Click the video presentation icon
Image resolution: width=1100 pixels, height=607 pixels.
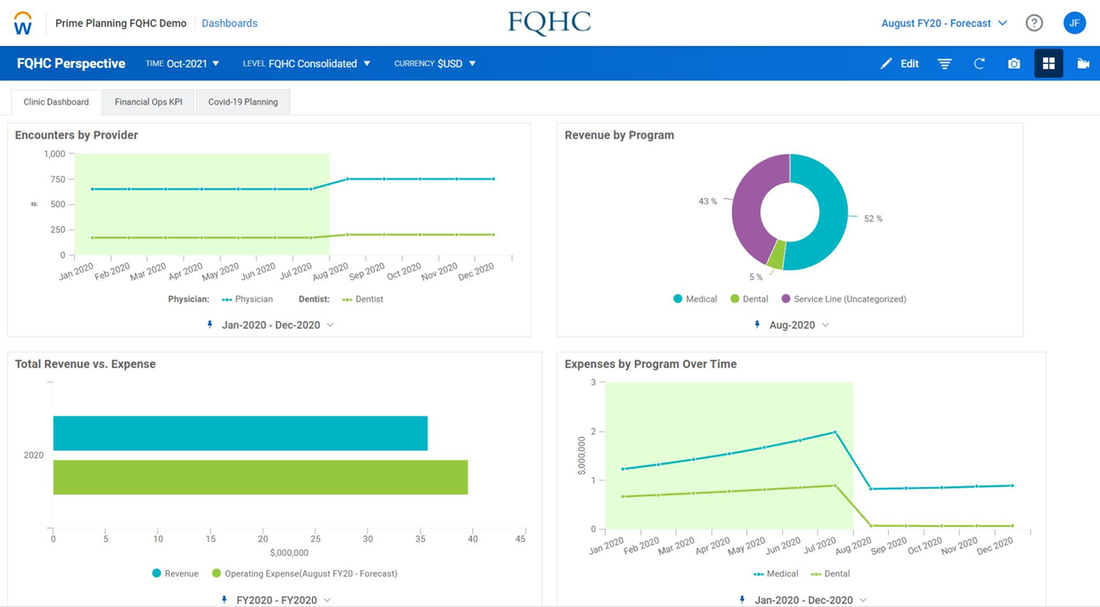point(1083,64)
